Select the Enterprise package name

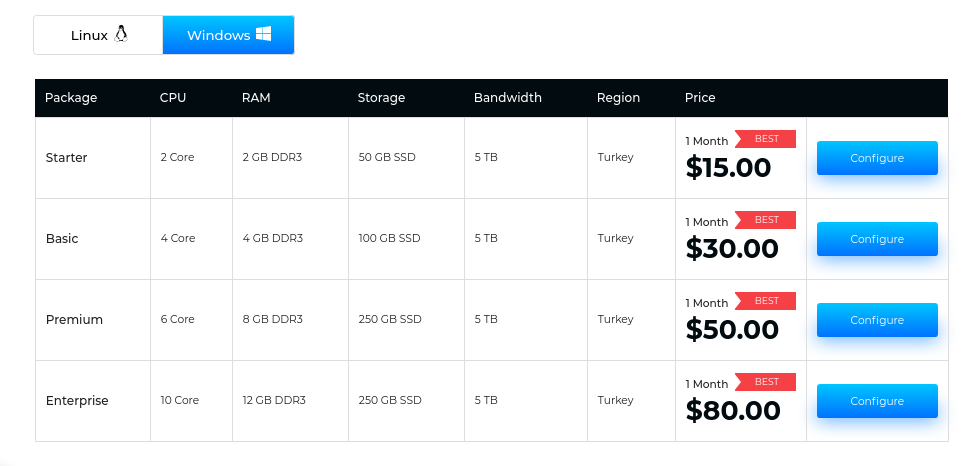[77, 401]
